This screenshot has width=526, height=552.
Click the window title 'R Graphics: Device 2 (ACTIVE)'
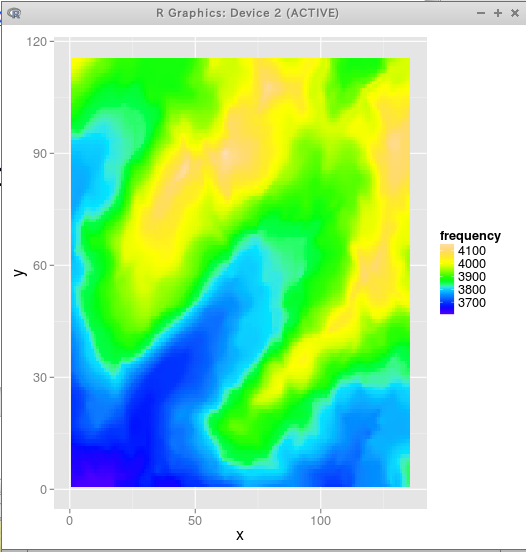pos(248,13)
